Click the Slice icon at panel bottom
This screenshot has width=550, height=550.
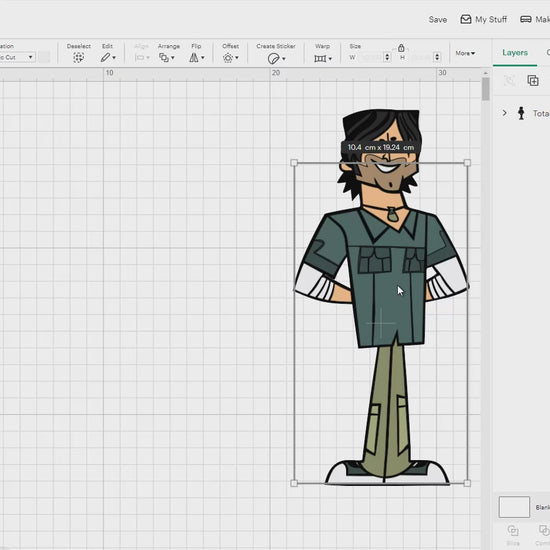(513, 530)
